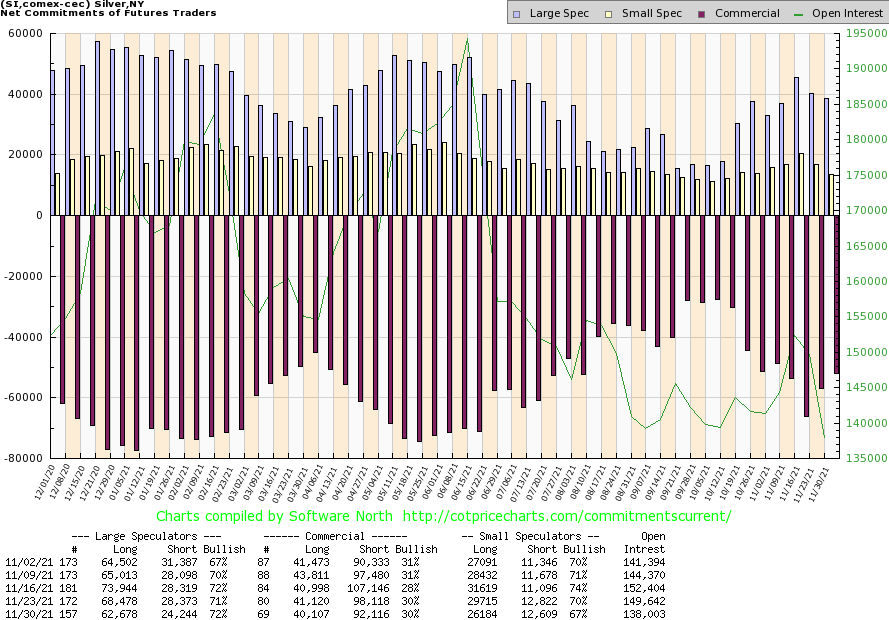
Task: Click the 12/01/20 date on the x-axis
Action: (x=46, y=482)
